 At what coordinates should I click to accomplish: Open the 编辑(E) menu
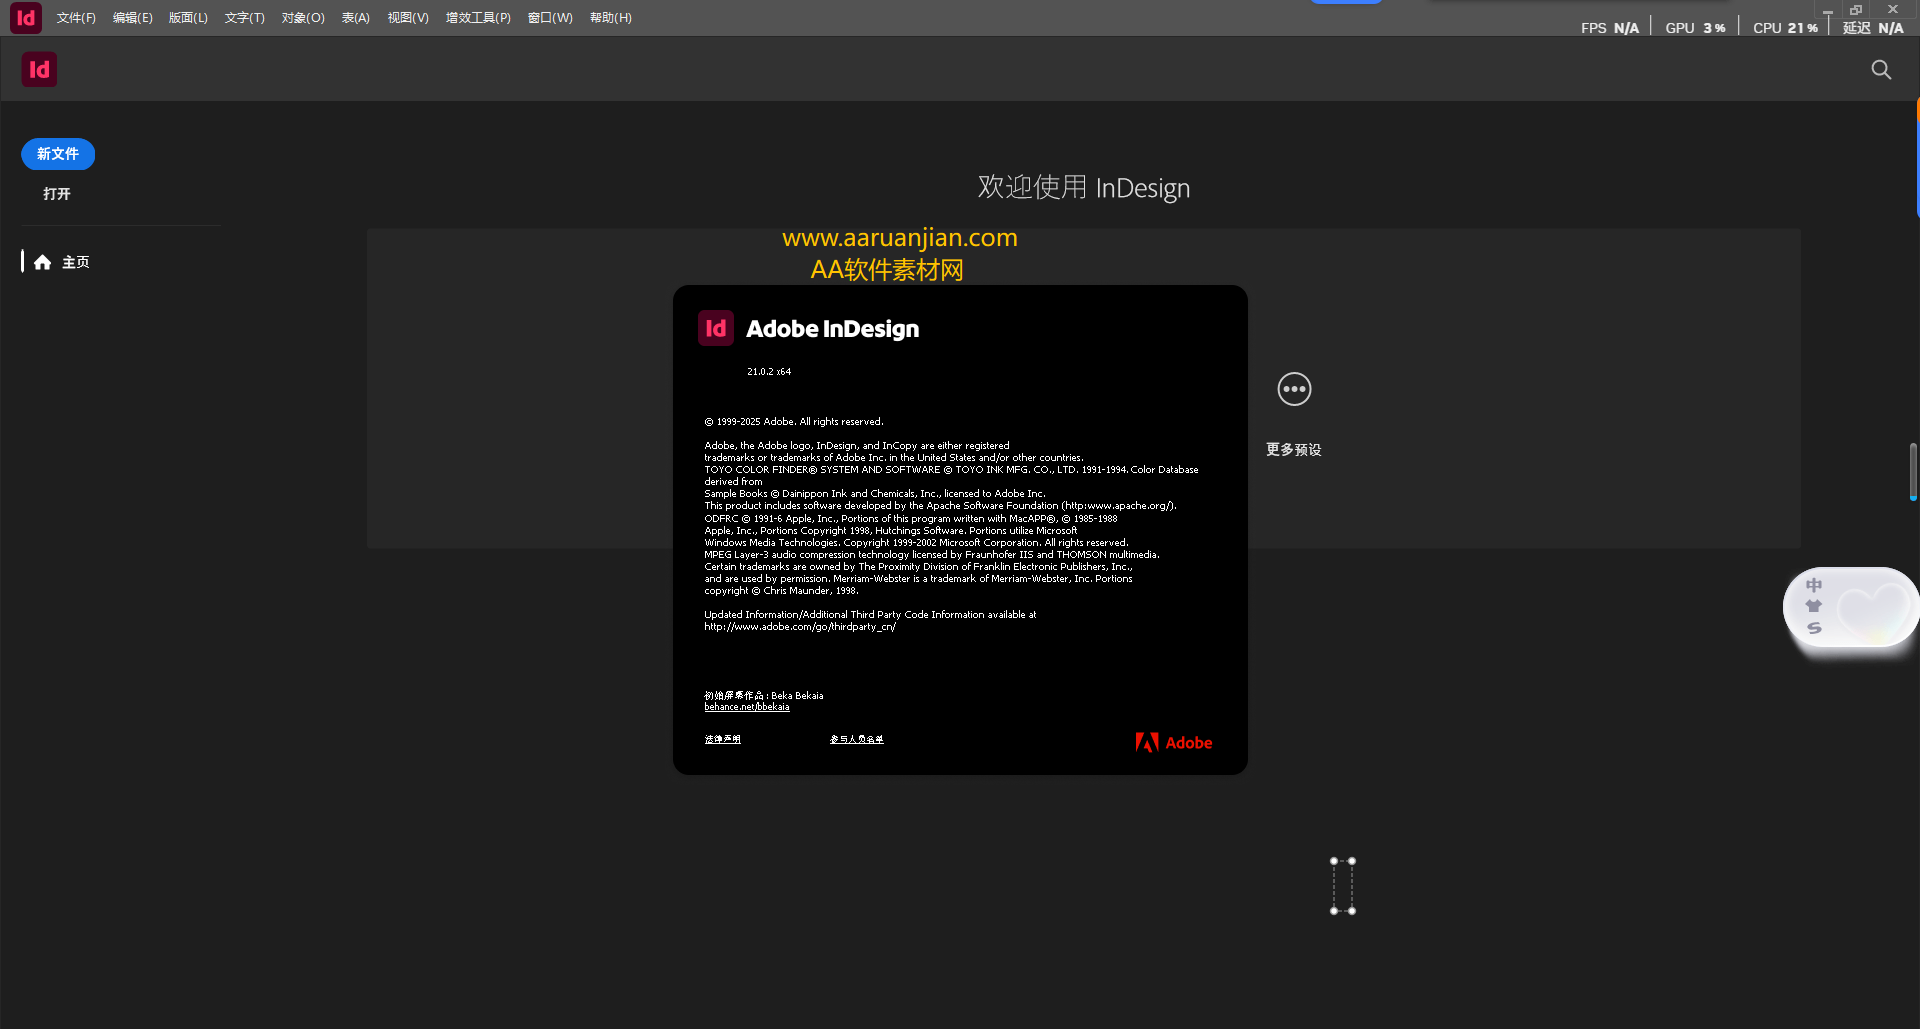pos(133,17)
